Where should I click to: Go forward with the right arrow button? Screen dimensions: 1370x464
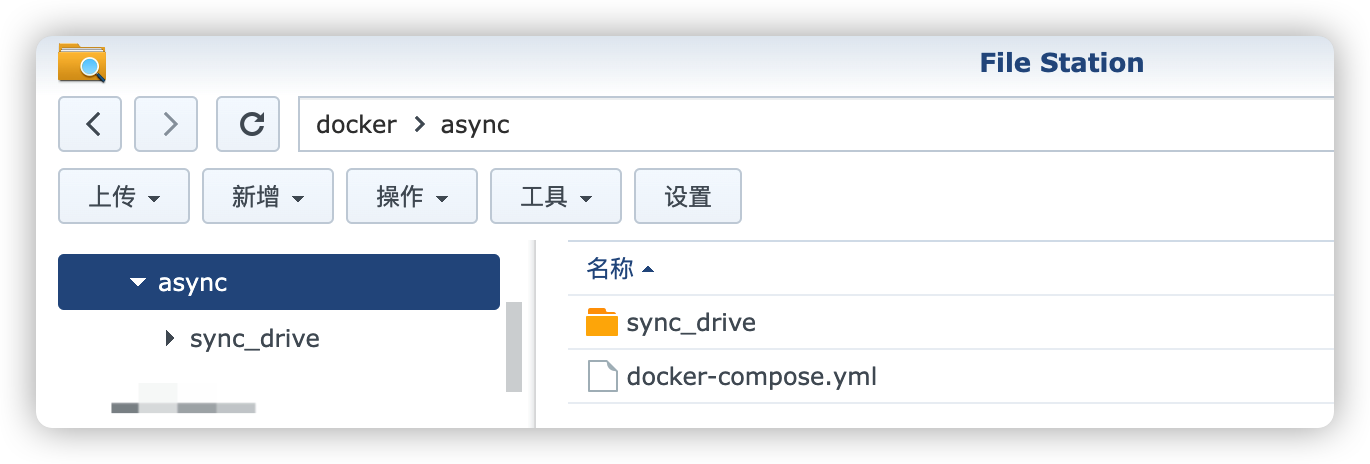[166, 124]
